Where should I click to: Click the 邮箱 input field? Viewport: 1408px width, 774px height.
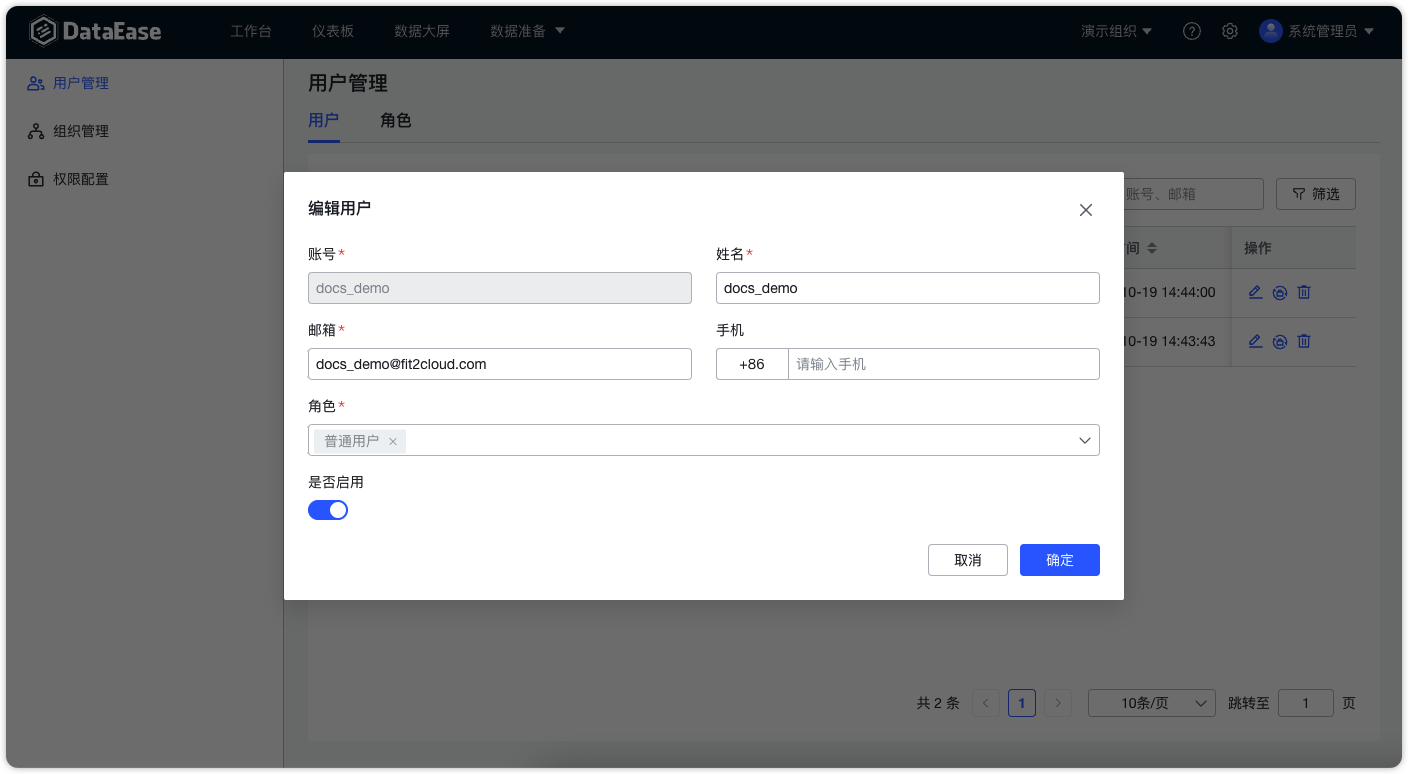[500, 364]
